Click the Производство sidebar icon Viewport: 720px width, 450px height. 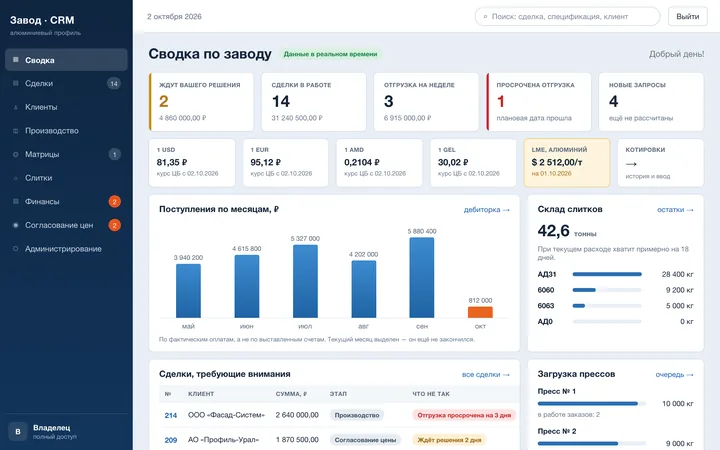(16, 131)
